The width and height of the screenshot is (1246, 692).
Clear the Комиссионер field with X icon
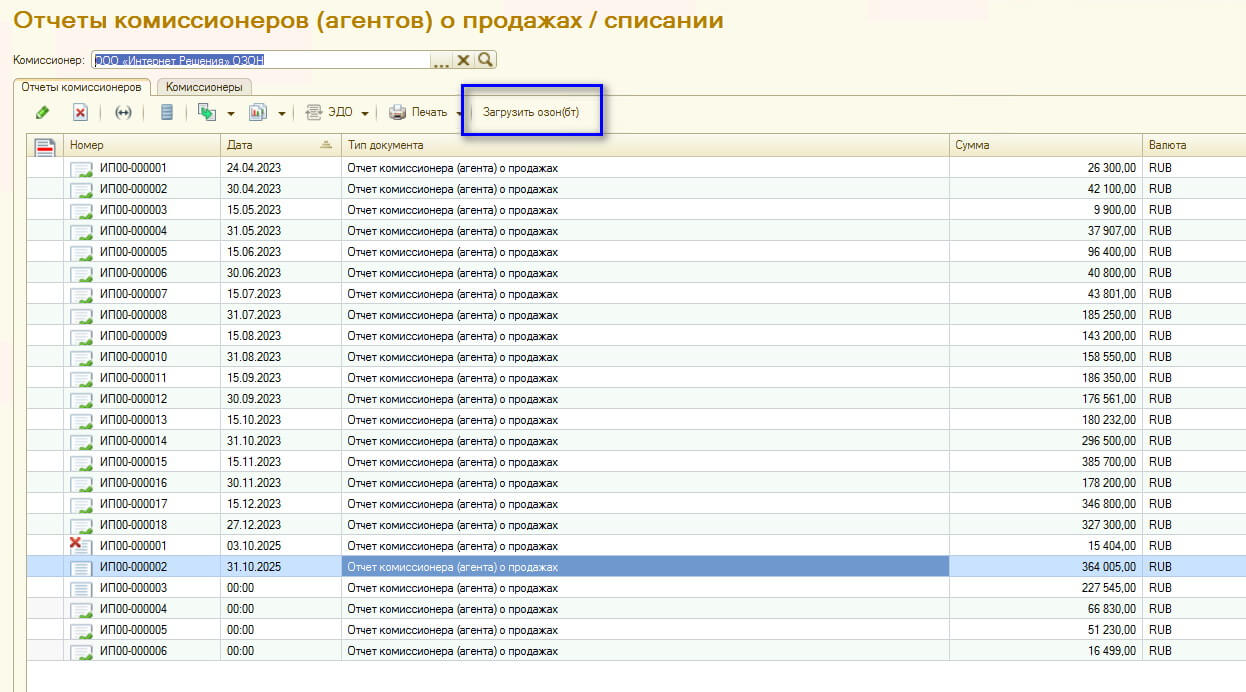pos(463,60)
